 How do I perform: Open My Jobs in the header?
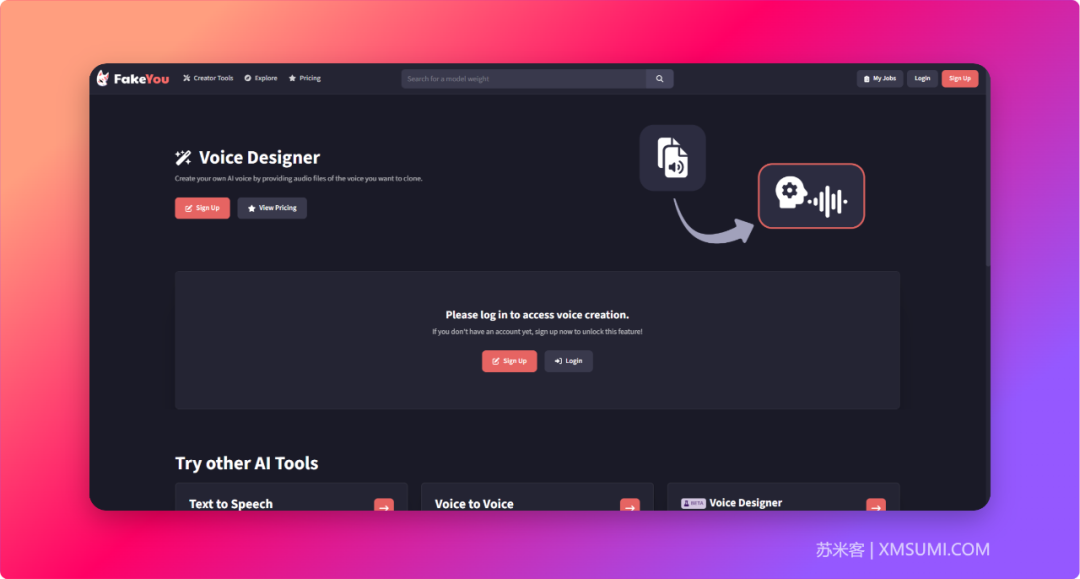[880, 78]
